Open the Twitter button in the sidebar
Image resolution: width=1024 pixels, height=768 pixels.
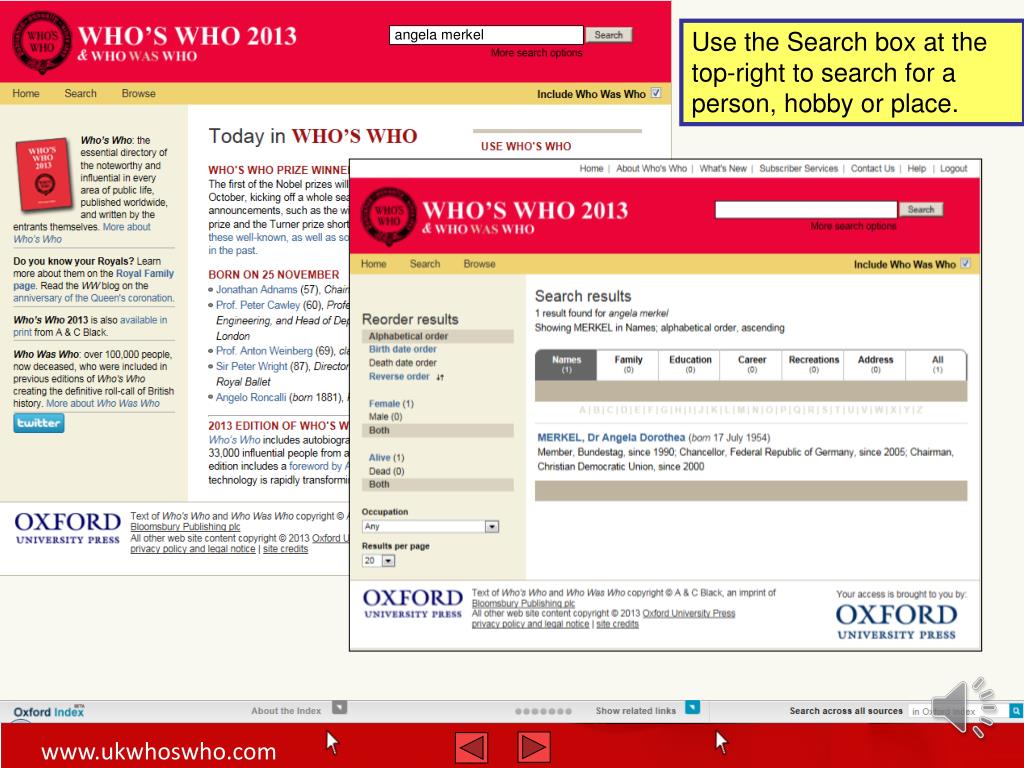tap(39, 423)
